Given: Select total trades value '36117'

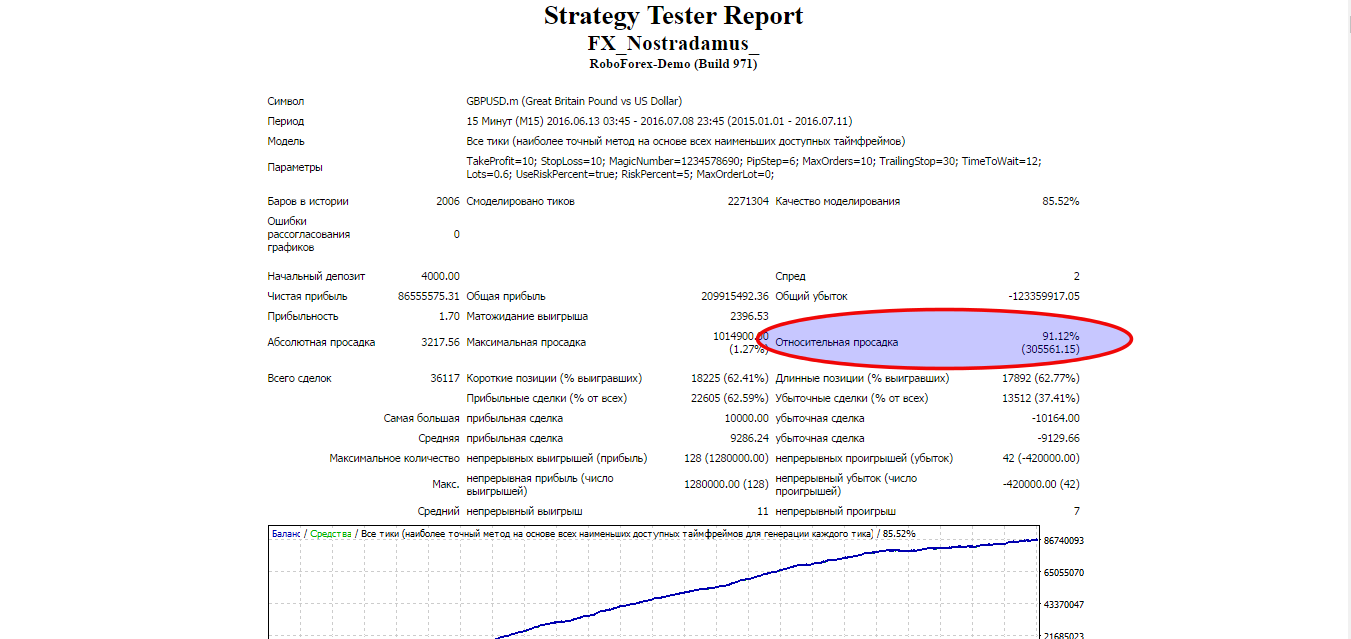Looking at the screenshot, I should 444,378.
